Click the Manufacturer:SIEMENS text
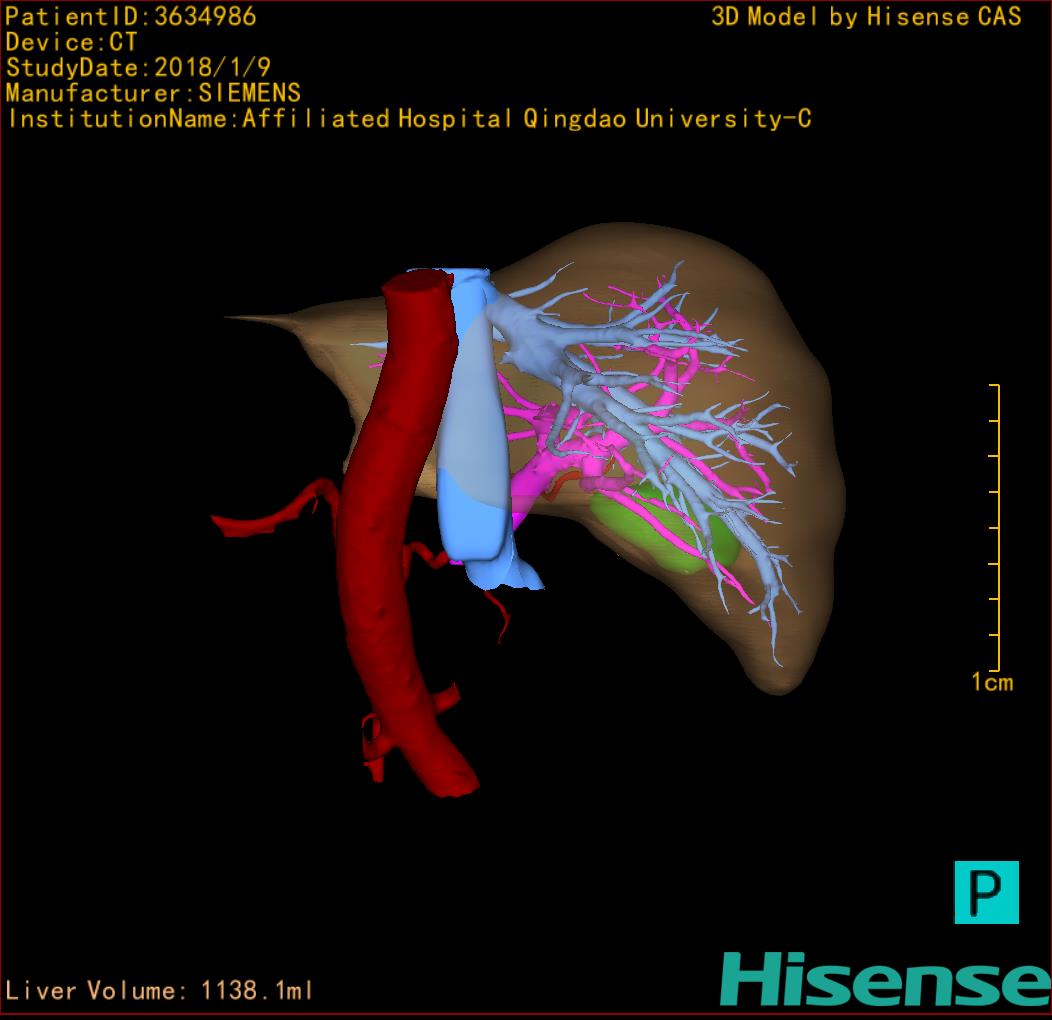This screenshot has height=1020, width=1052. (x=153, y=93)
